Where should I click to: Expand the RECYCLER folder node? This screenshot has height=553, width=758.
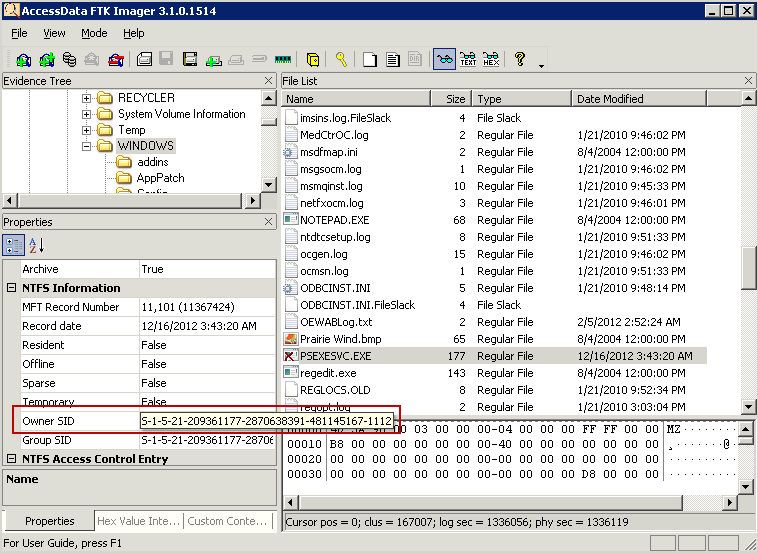[87, 98]
